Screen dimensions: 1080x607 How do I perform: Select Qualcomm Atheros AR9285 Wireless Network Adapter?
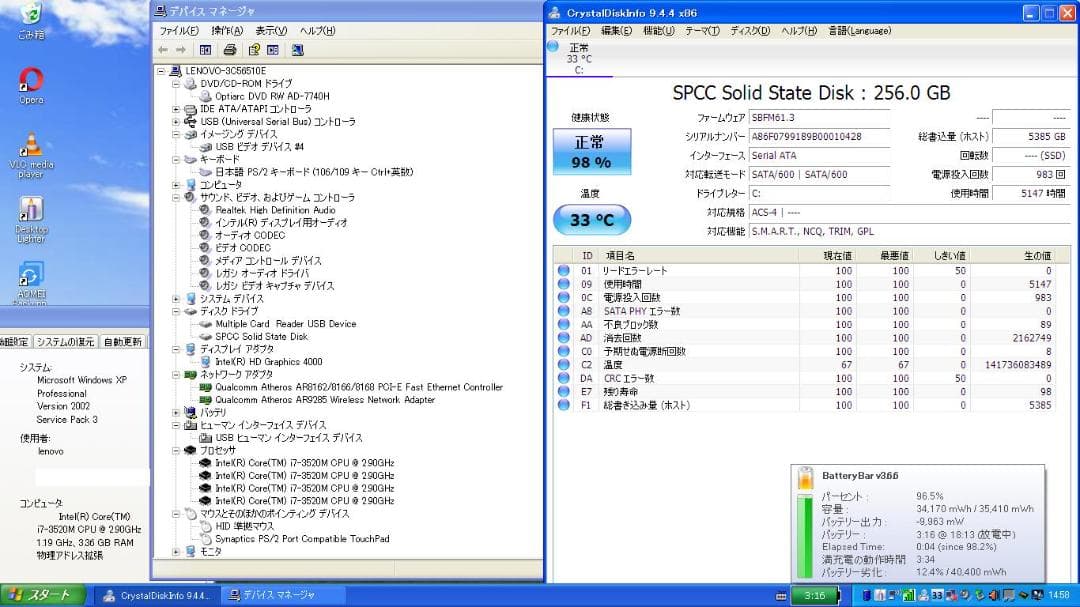(324, 400)
